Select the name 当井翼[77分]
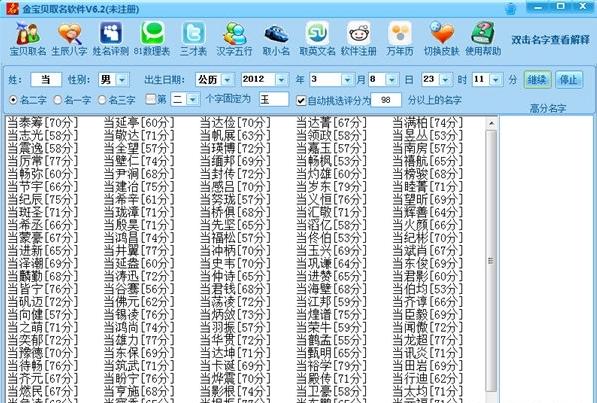Viewport: 597px width, 403px height. tap(139, 251)
